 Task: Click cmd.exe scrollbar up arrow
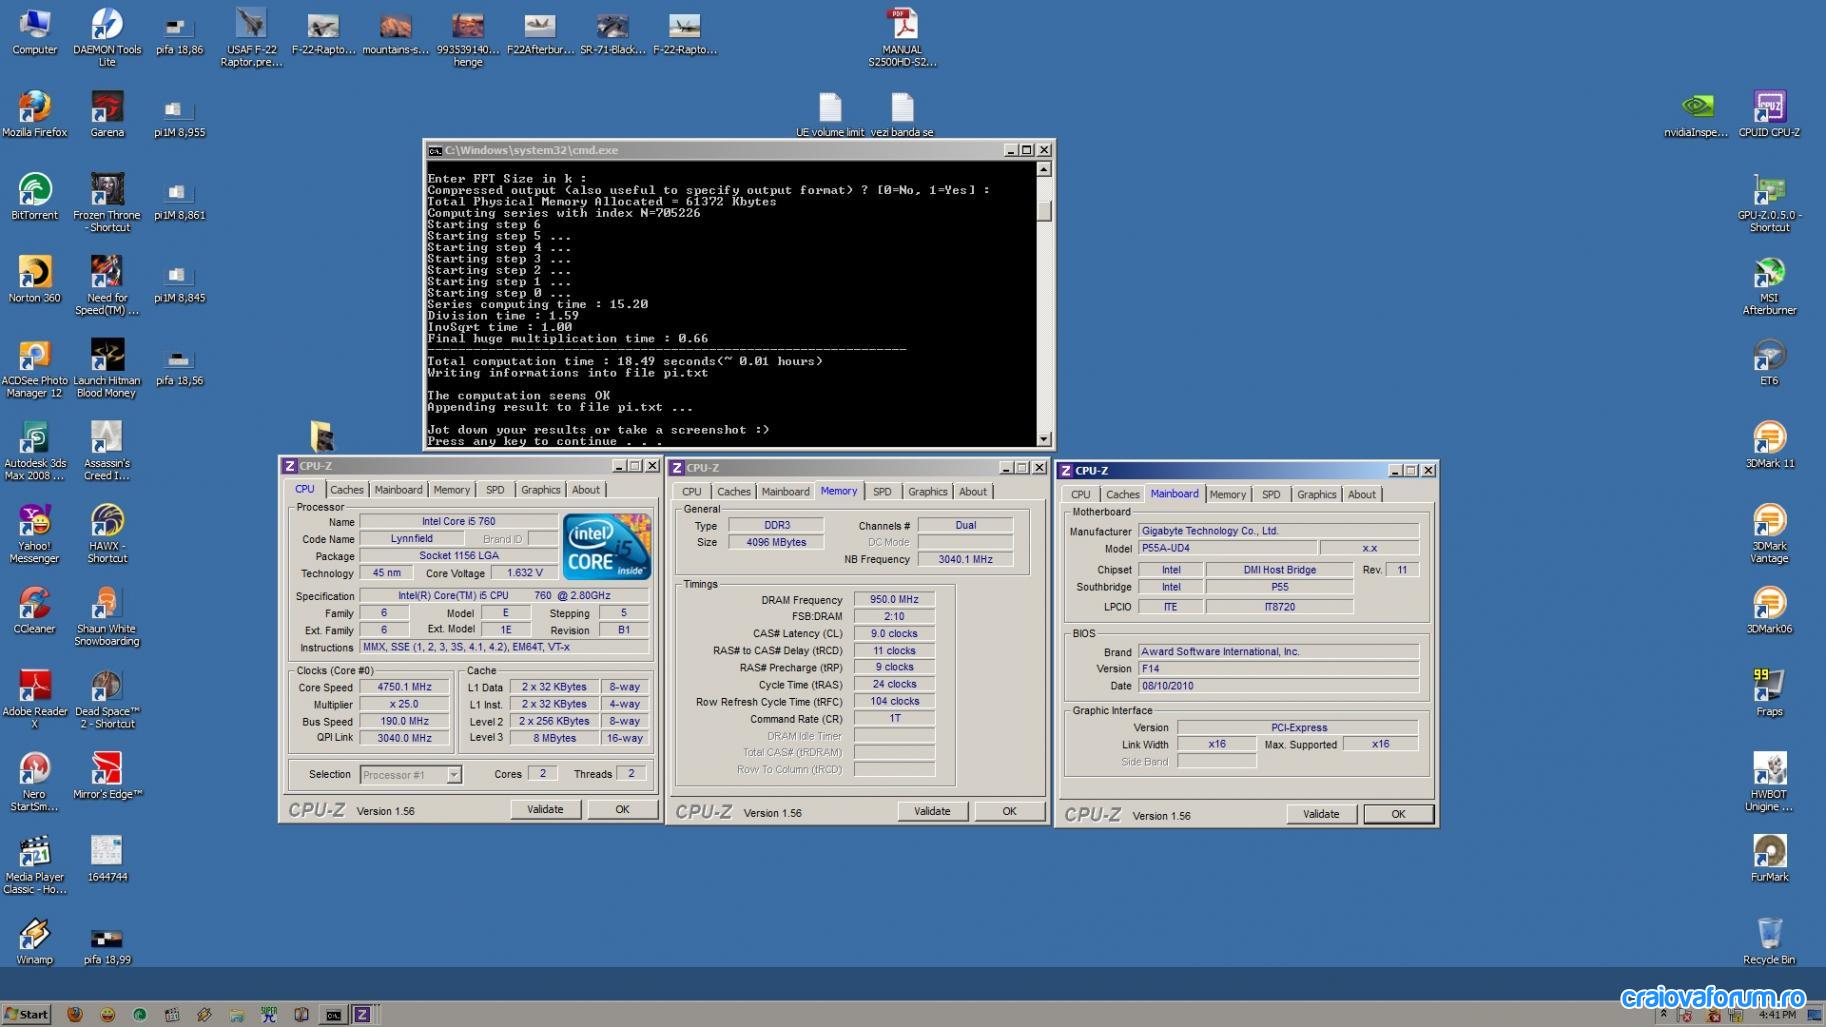[x=1044, y=169]
